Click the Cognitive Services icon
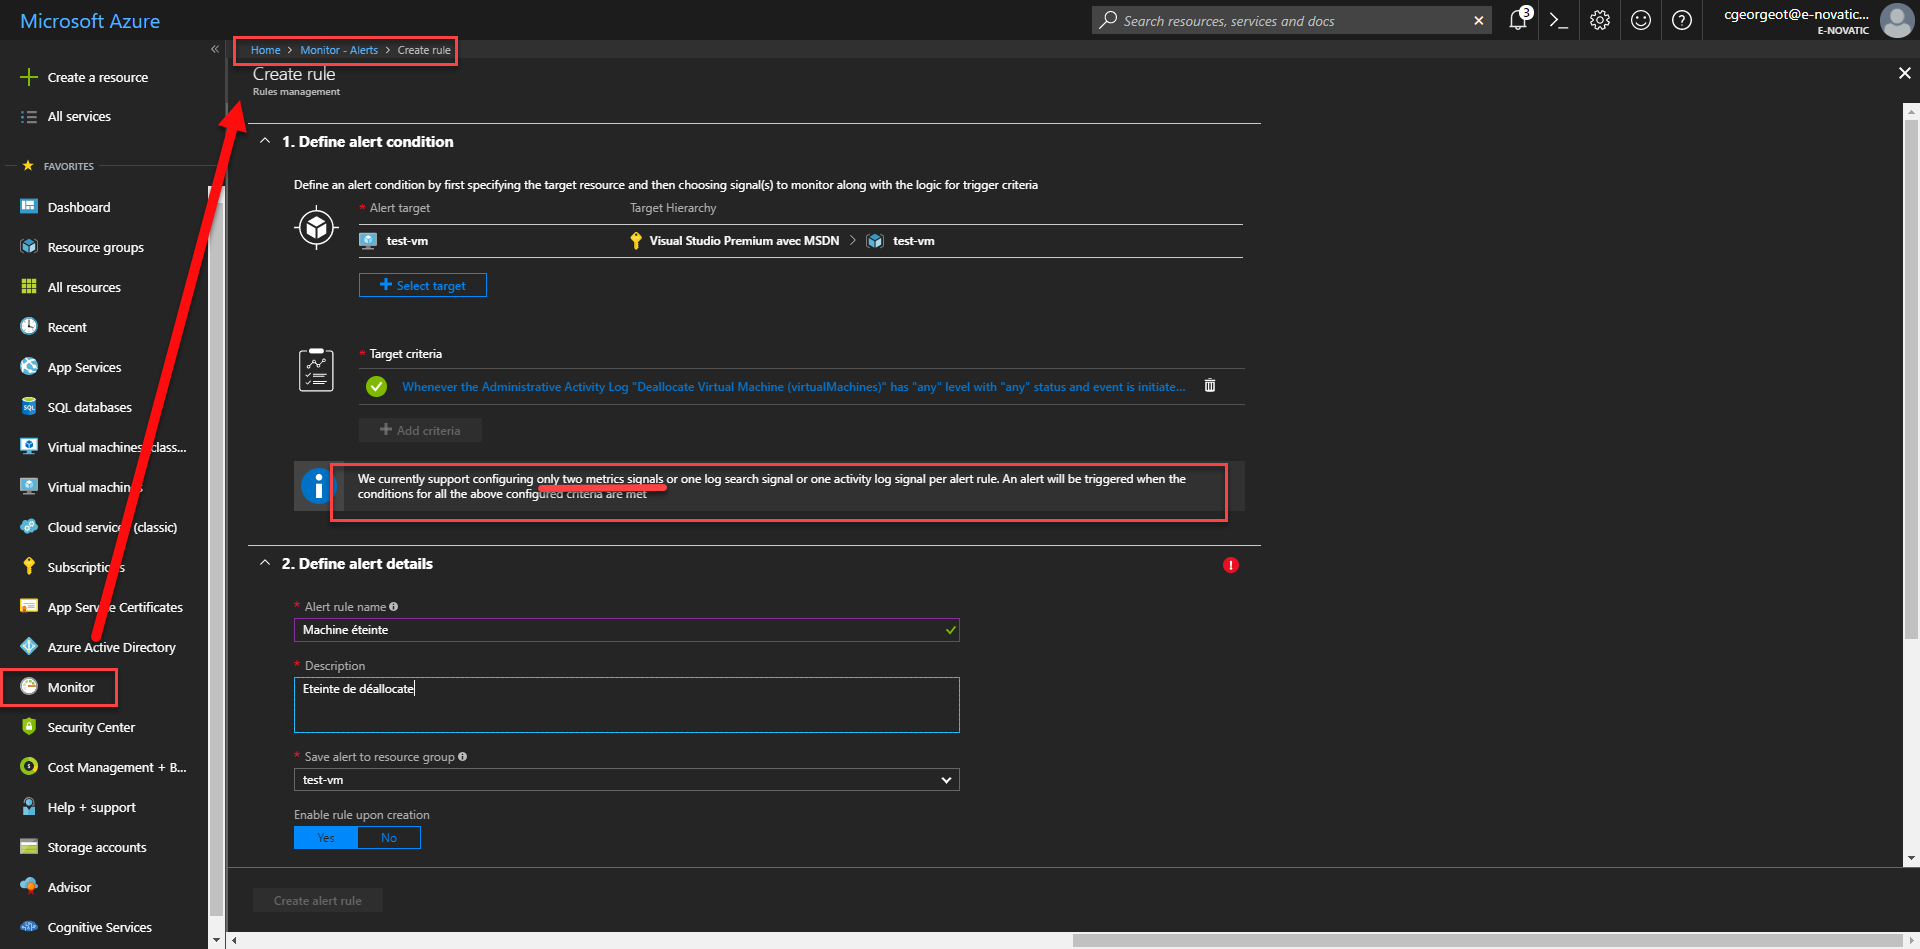1920x949 pixels. coord(29,927)
